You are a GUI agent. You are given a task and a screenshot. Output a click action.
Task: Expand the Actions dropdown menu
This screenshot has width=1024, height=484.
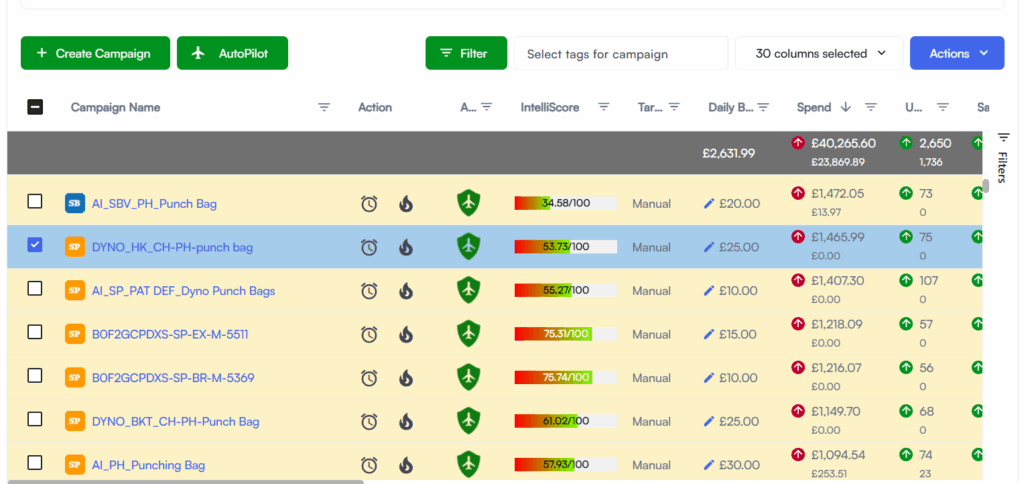[956, 53]
